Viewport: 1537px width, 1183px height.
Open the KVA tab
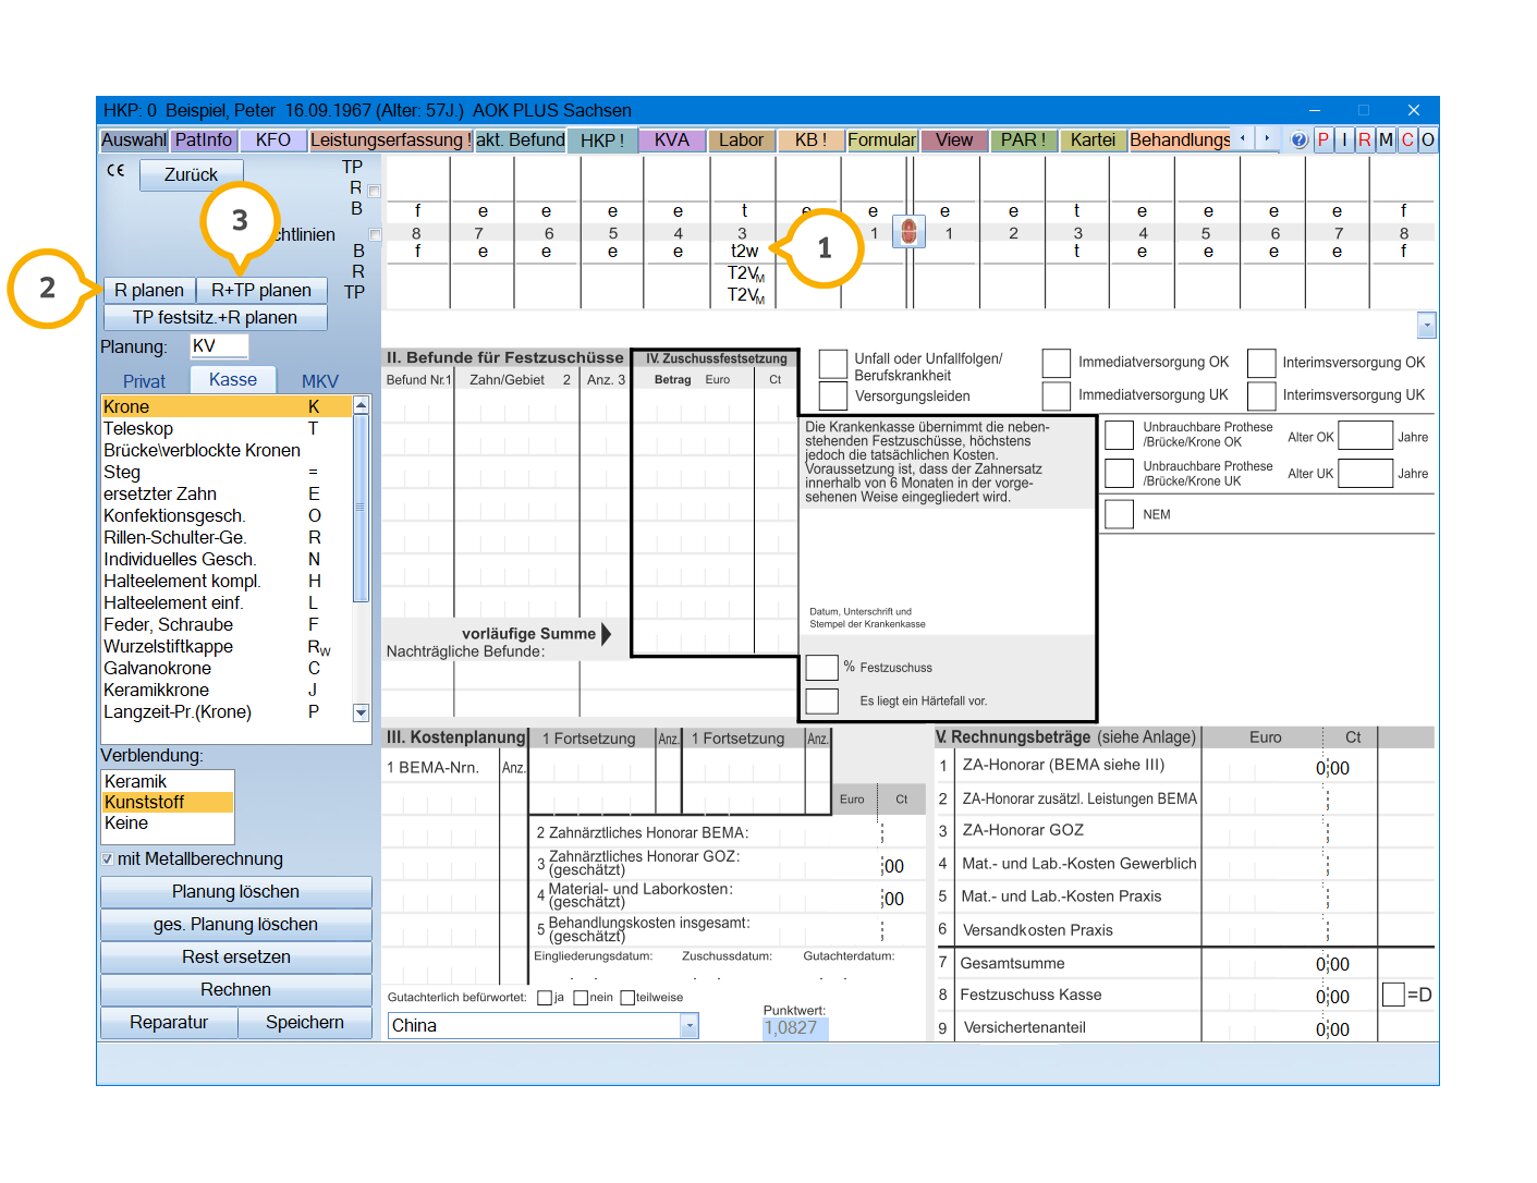coord(672,140)
